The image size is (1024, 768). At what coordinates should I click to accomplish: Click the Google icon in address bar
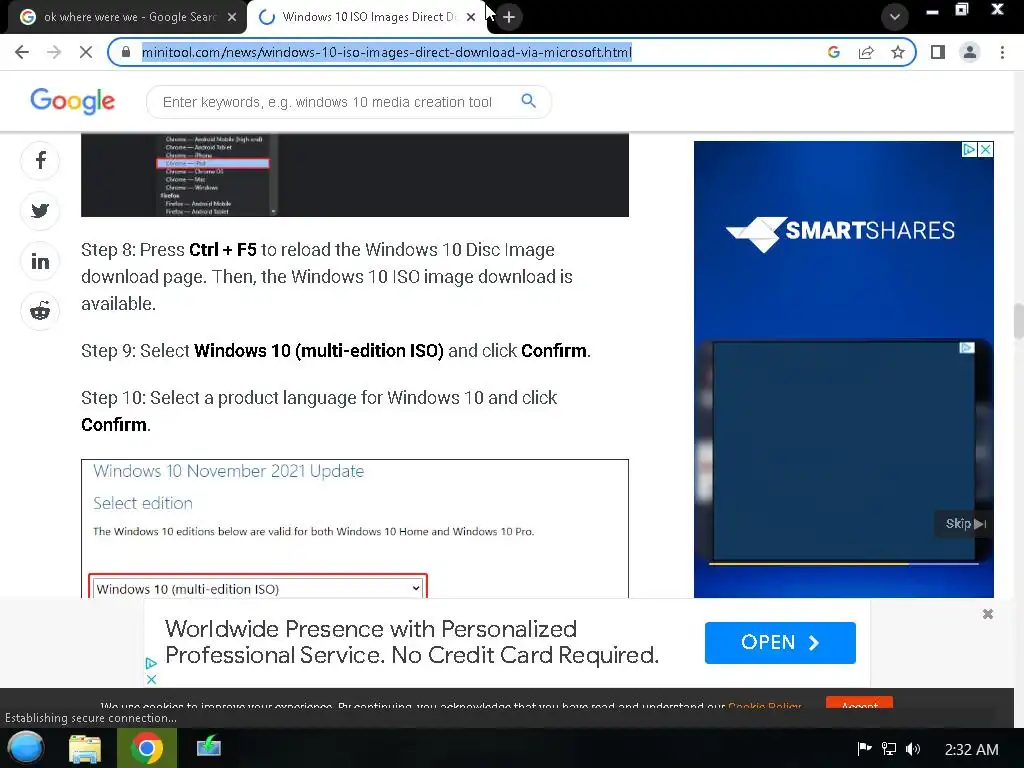pyautogui.click(x=834, y=52)
